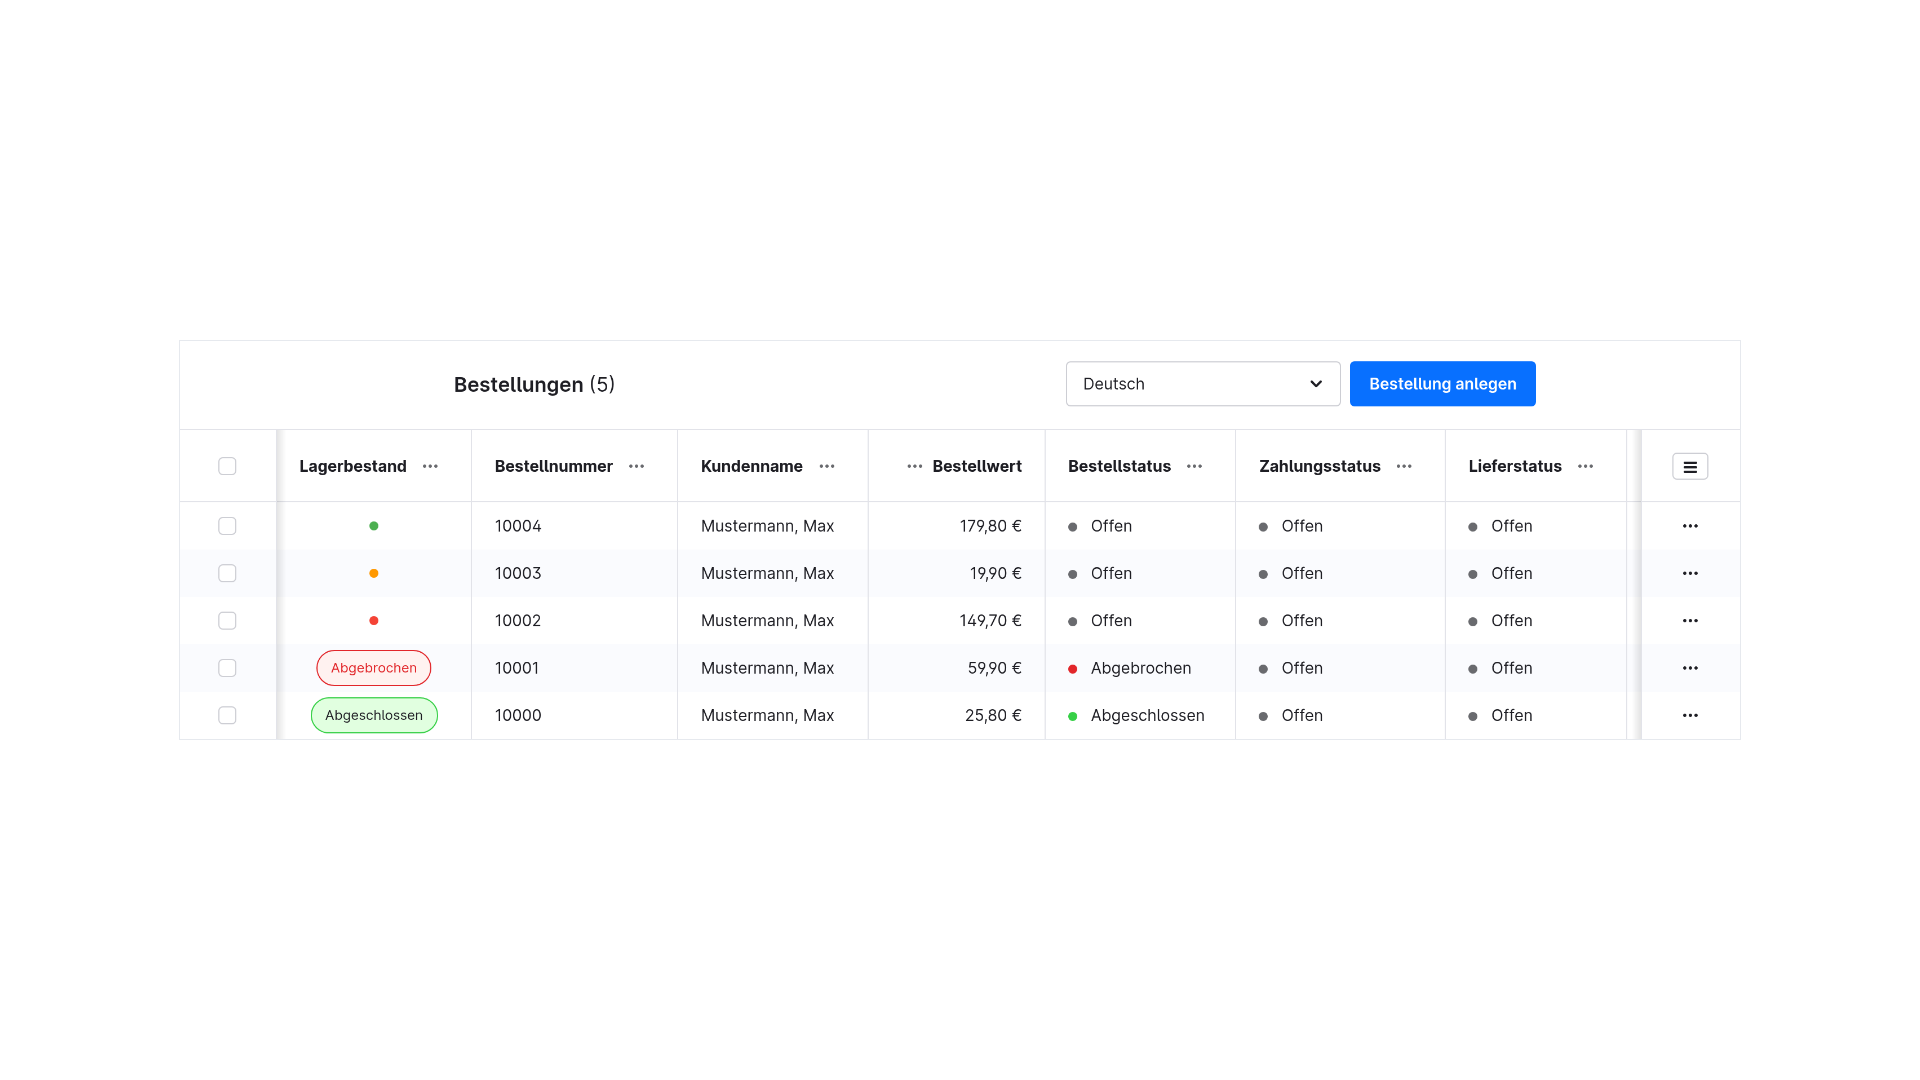Select checkbox for order 10003
The height and width of the screenshot is (1080, 1920).
tap(227, 573)
